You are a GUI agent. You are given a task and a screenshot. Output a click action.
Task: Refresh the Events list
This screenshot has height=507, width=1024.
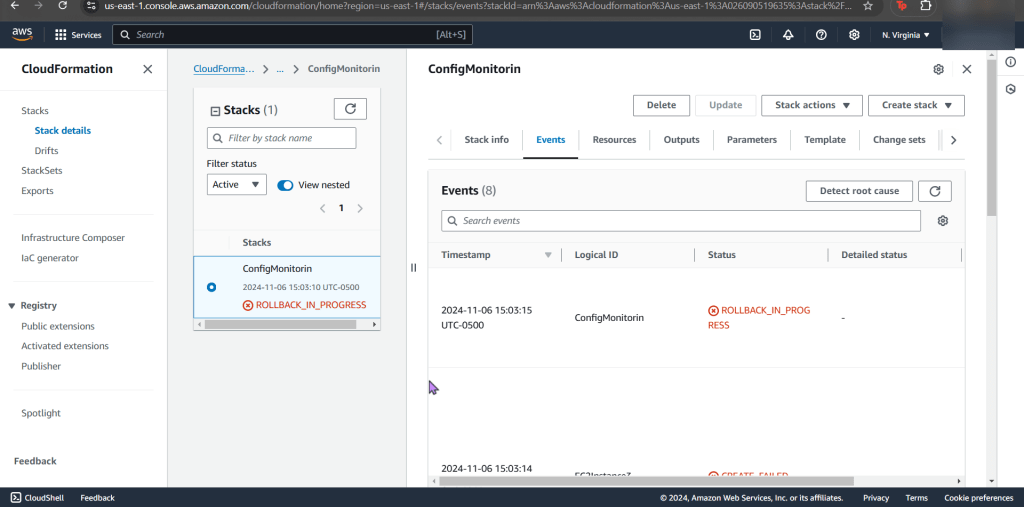tap(935, 191)
